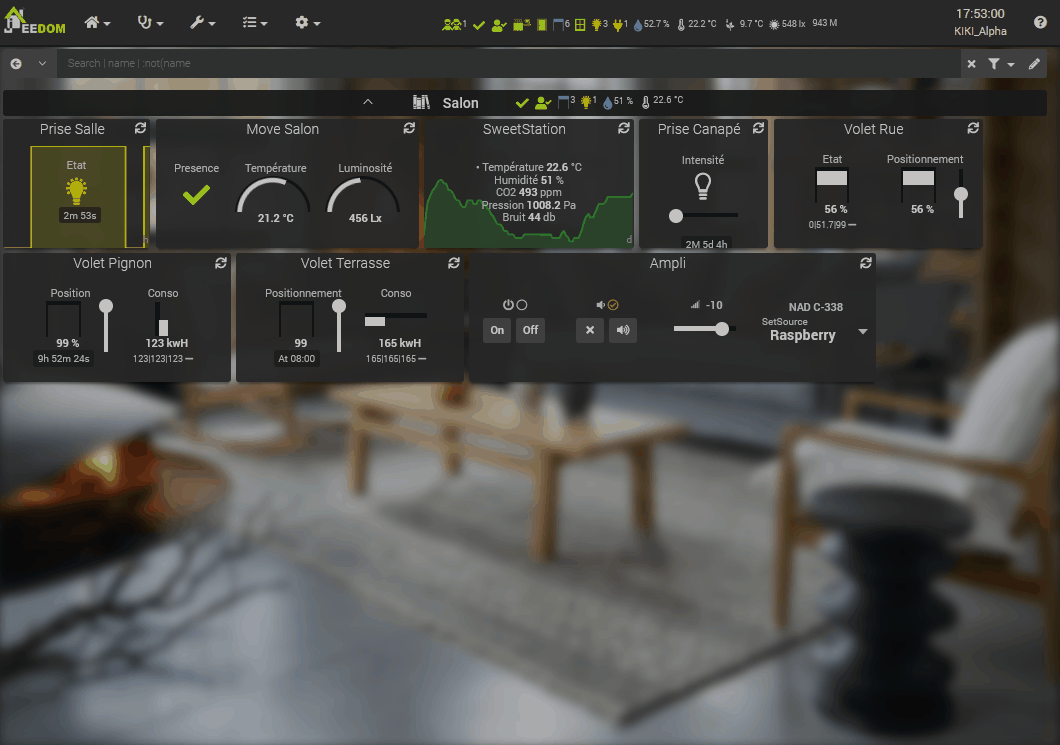Open the Ampli SetSource Raspberry dropdown
The image size is (1060, 745).
(862, 333)
